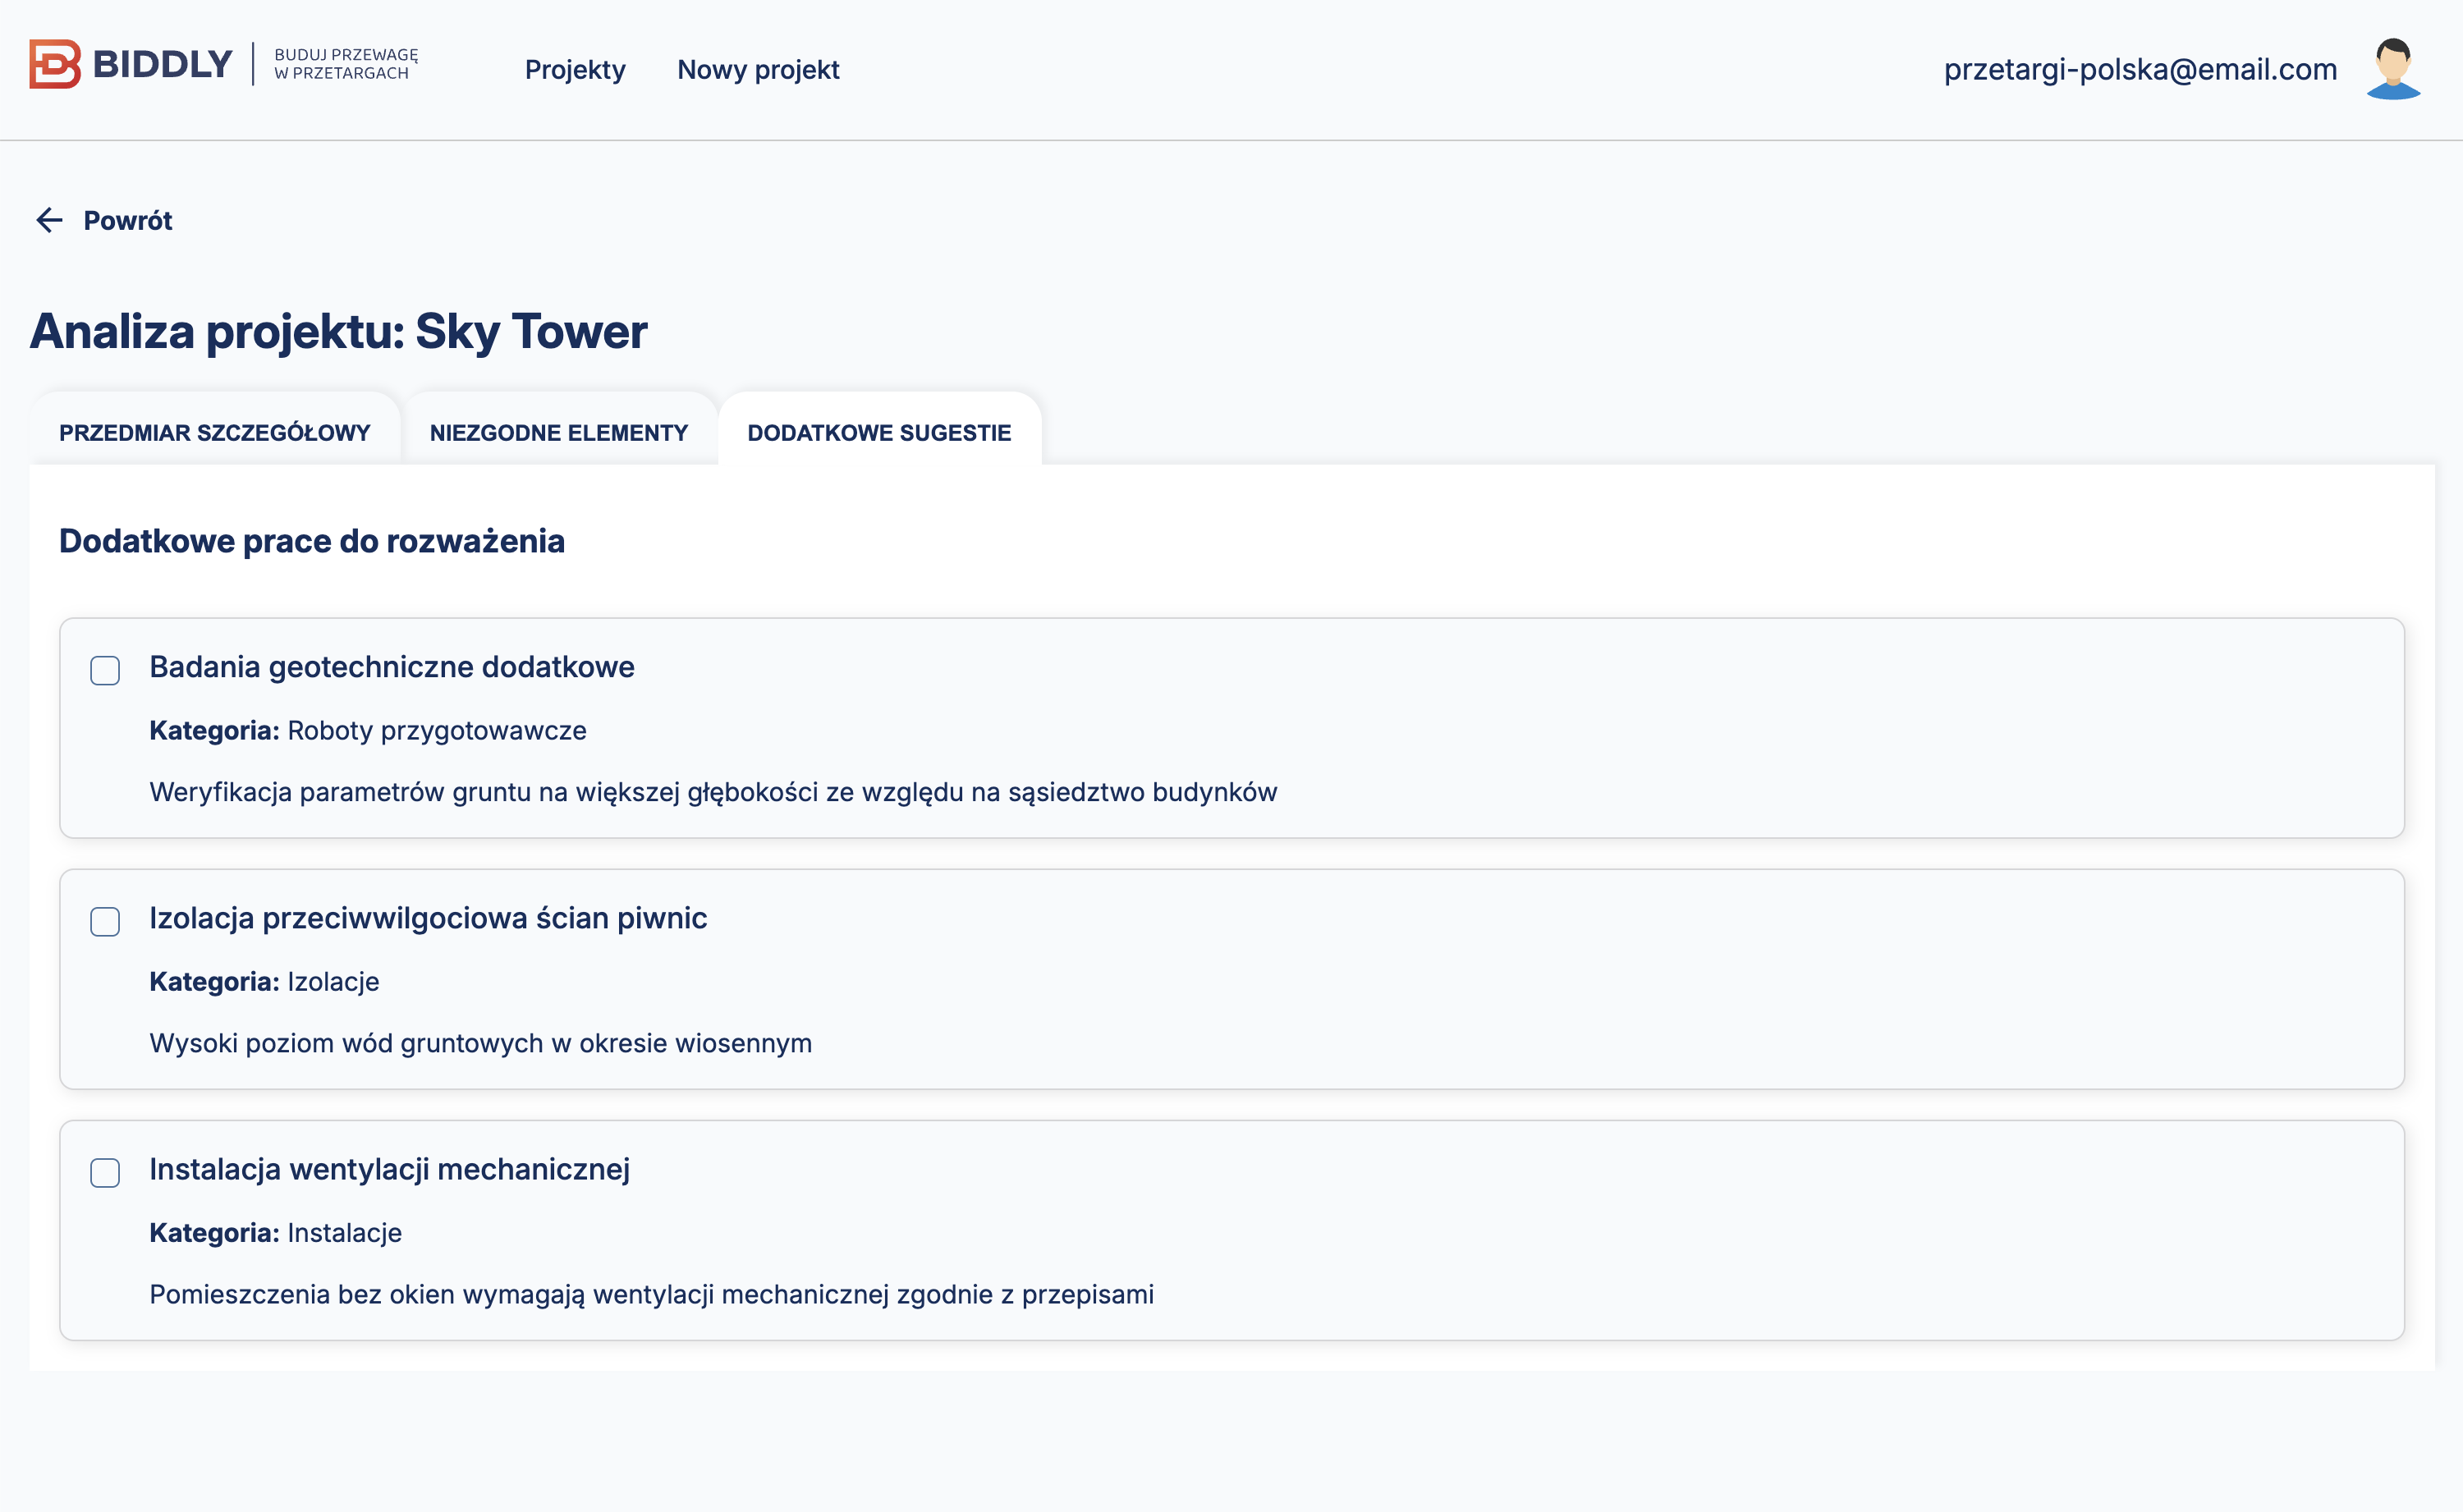Click the Analiza projektu: Sky Tower heading
The width and height of the screenshot is (2463, 1512).
pos(338,332)
